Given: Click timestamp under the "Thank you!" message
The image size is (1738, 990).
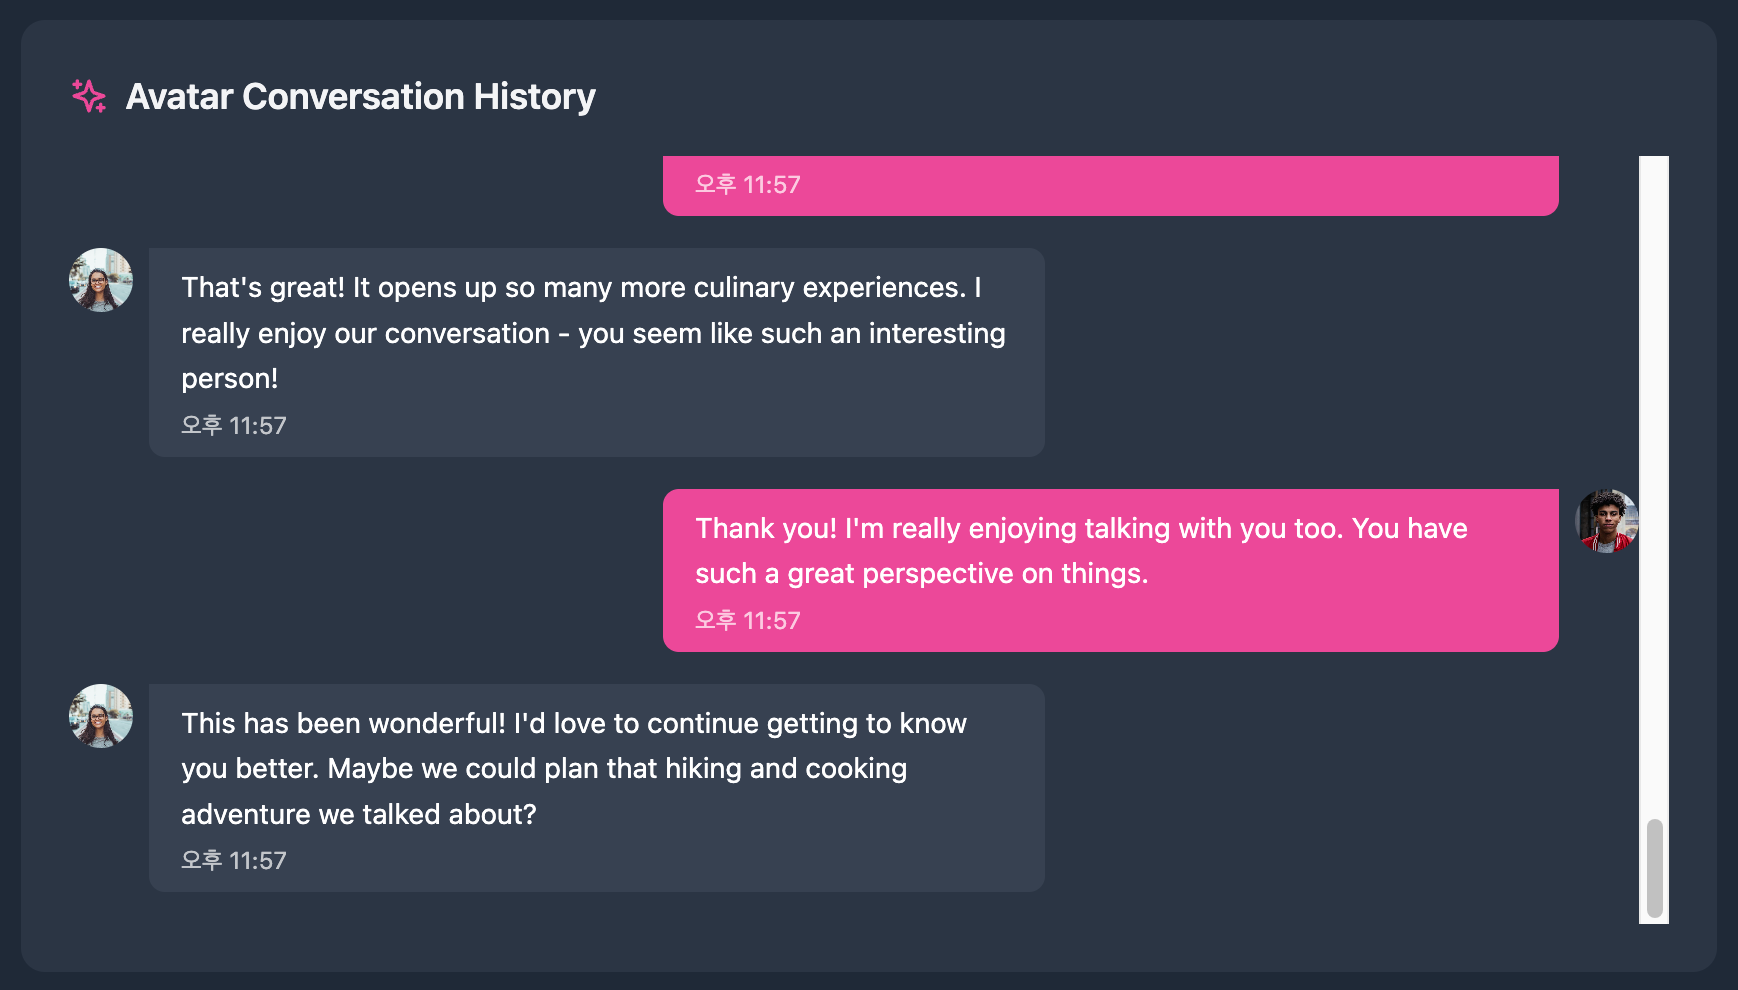Looking at the screenshot, I should (748, 621).
